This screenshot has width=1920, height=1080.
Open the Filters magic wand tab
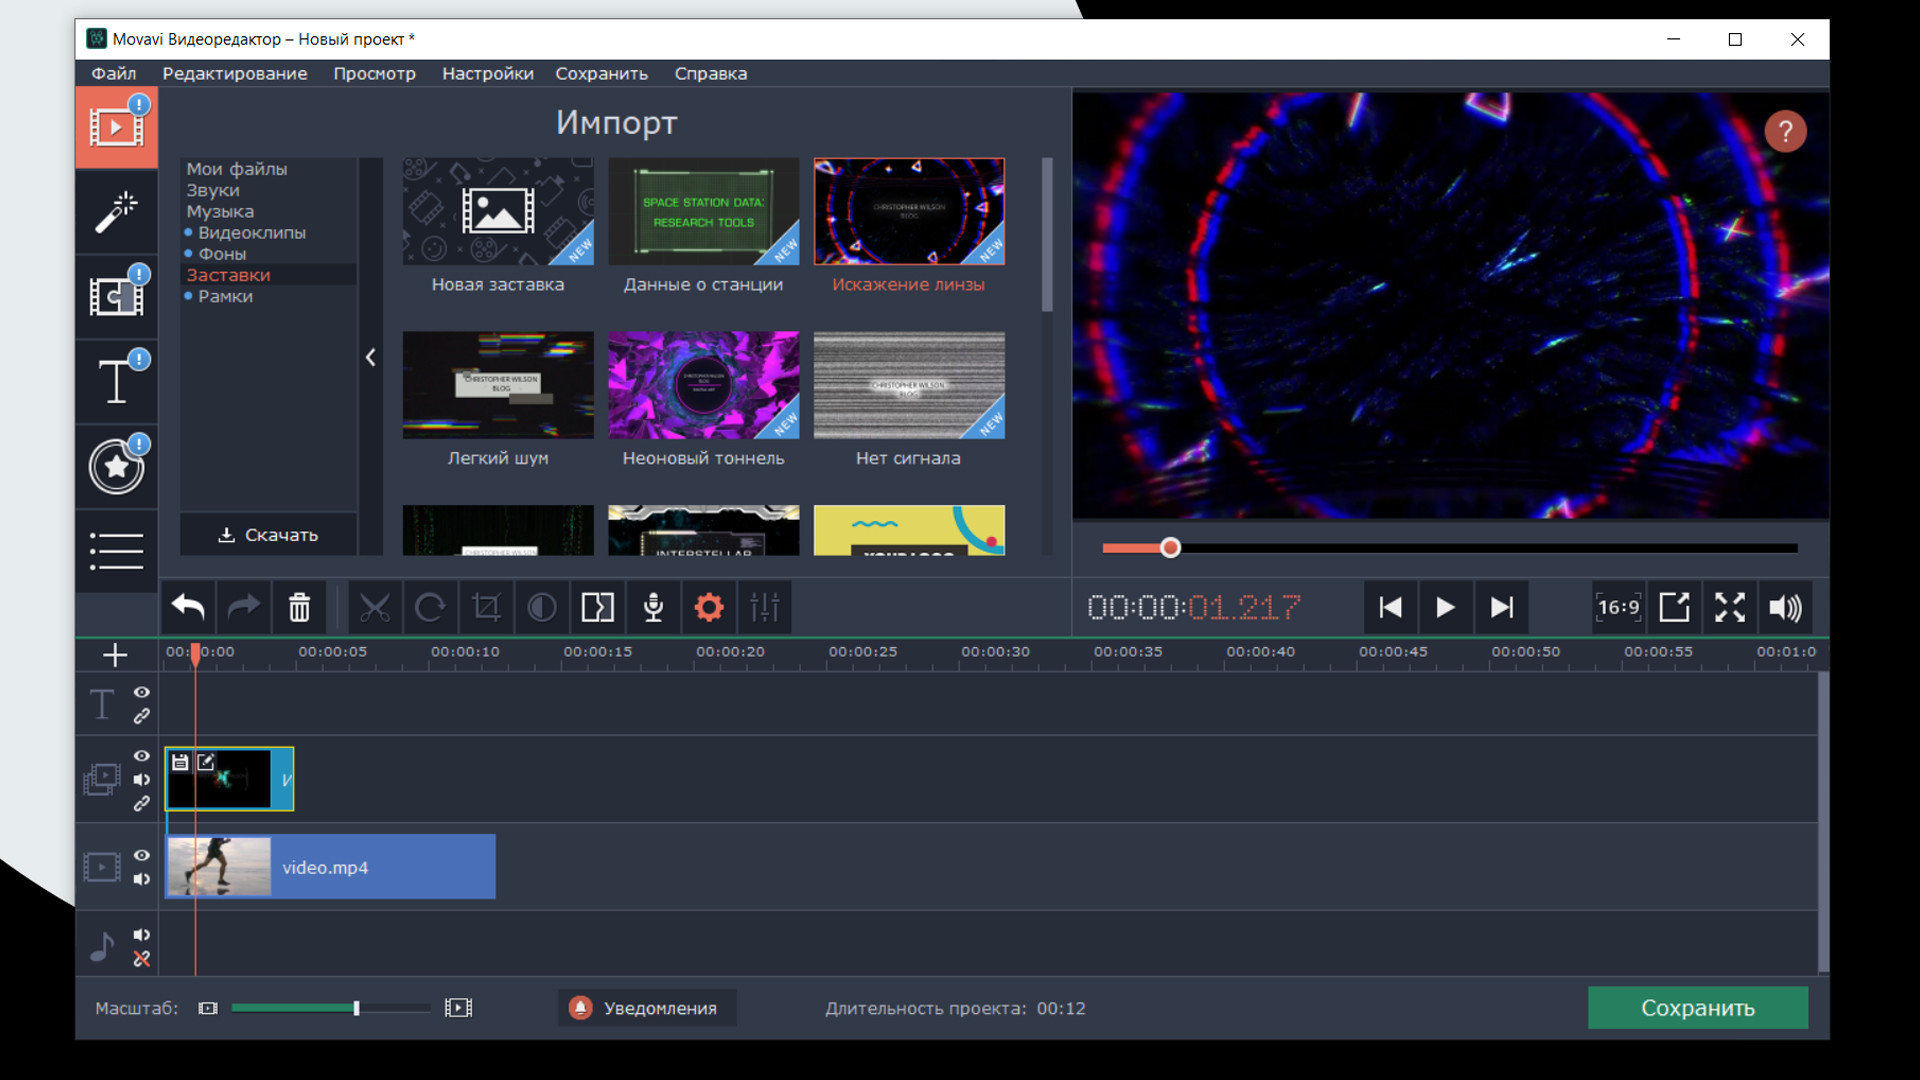[116, 212]
